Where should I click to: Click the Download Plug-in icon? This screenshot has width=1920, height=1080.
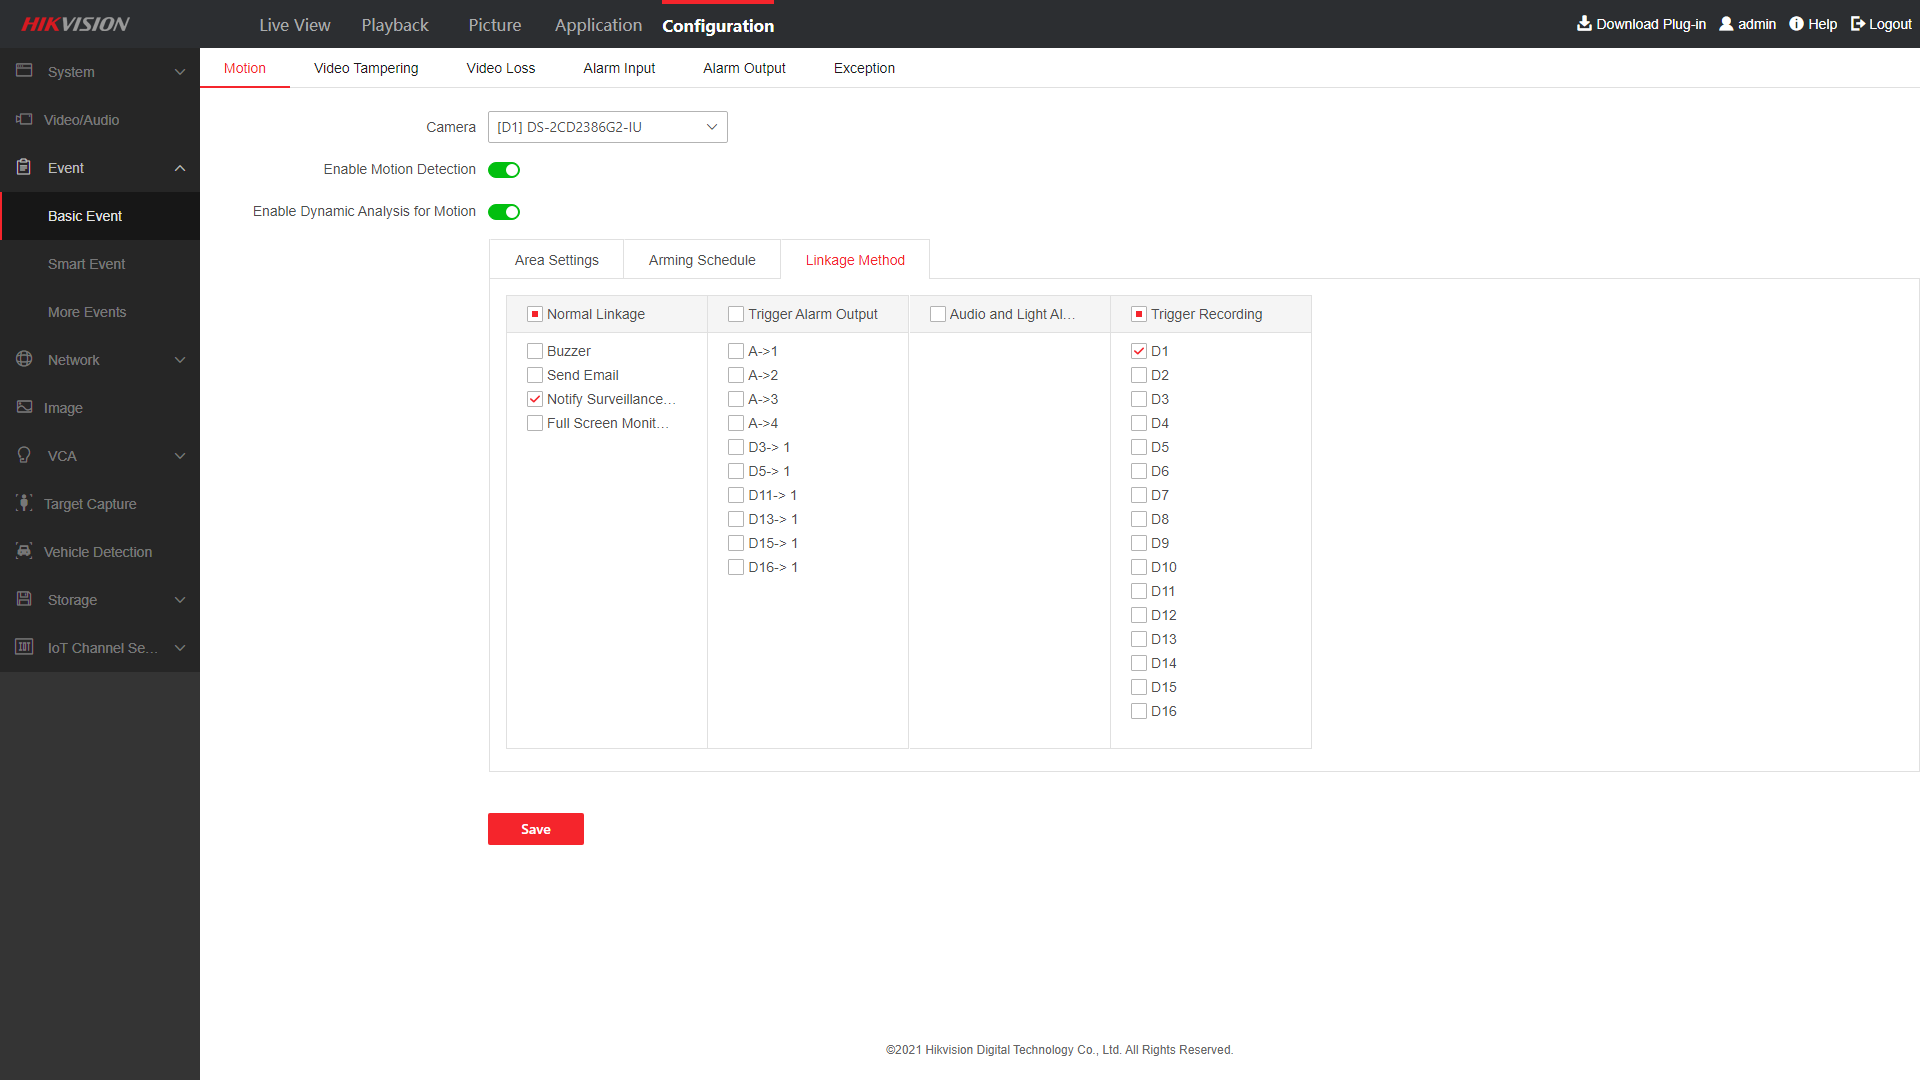pyautogui.click(x=1584, y=23)
